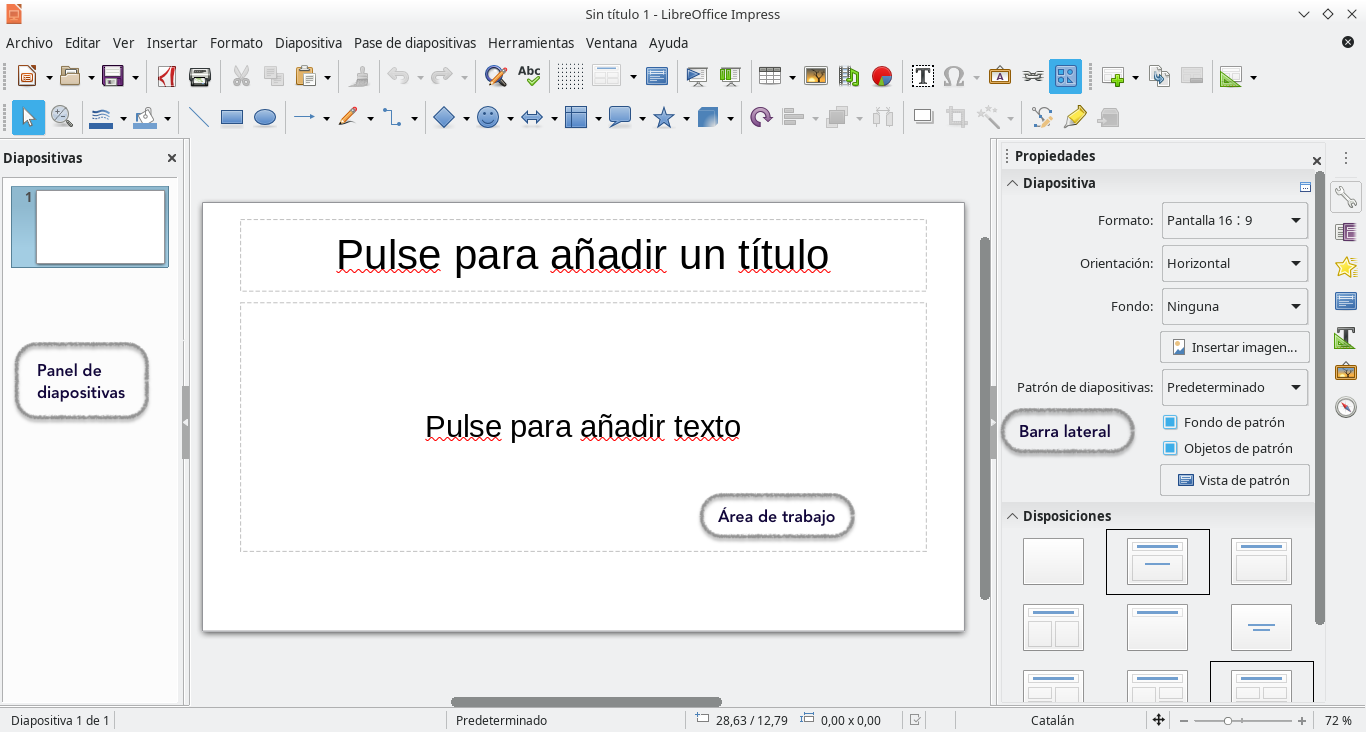Select the Ellipse shape tool
Viewport: 1366px width, 732px height.
tap(265, 117)
